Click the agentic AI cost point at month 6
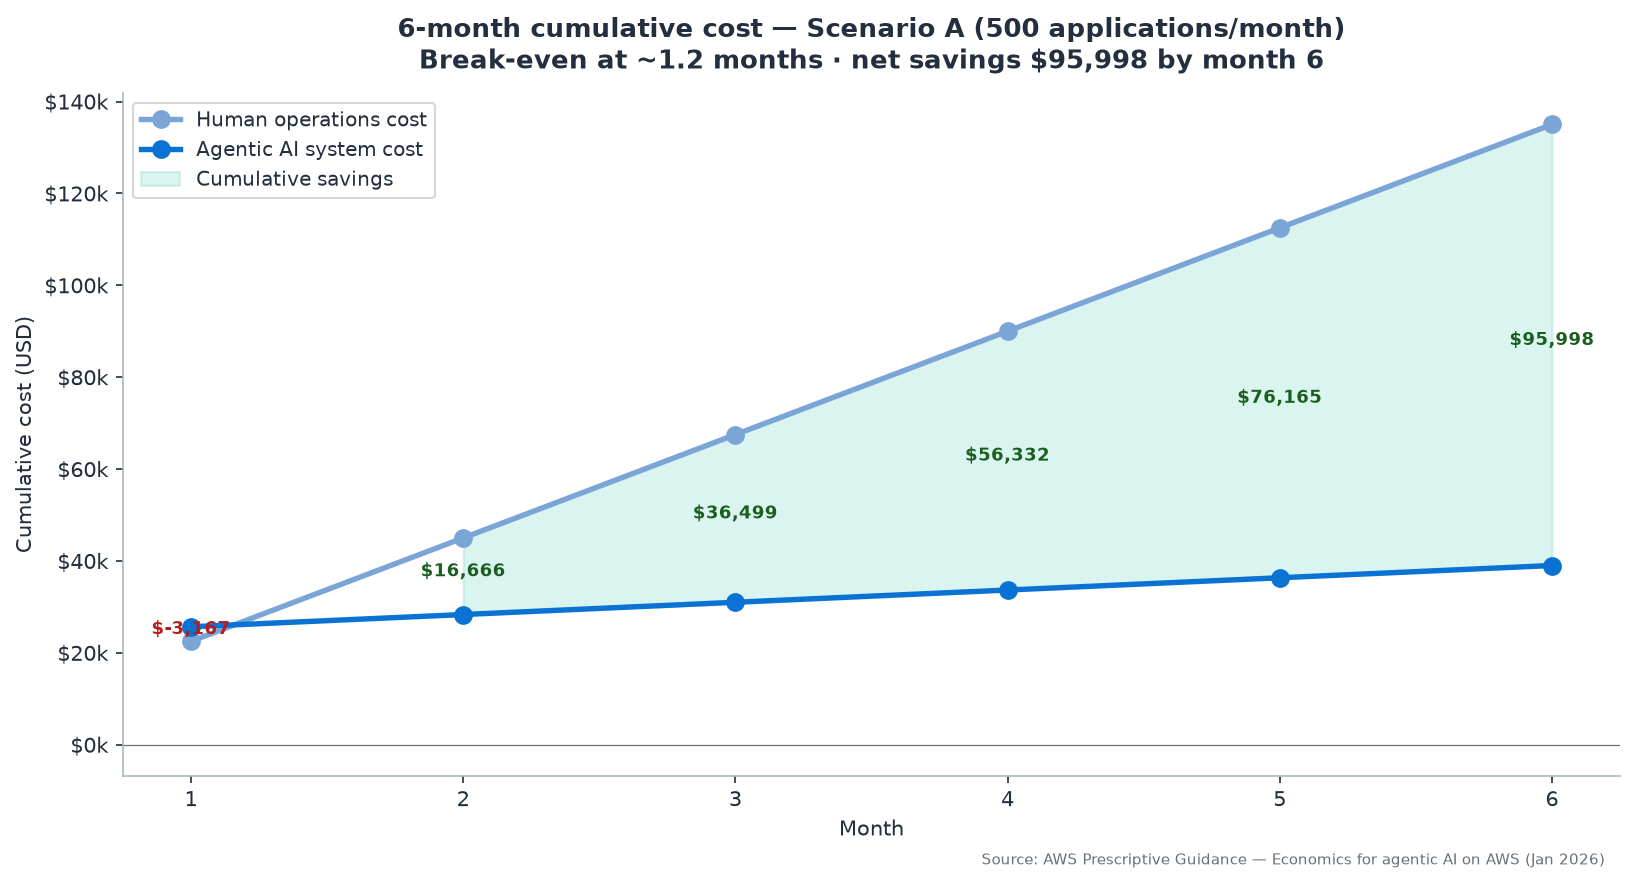Viewport: 1635px width, 883px height. click(x=1552, y=566)
